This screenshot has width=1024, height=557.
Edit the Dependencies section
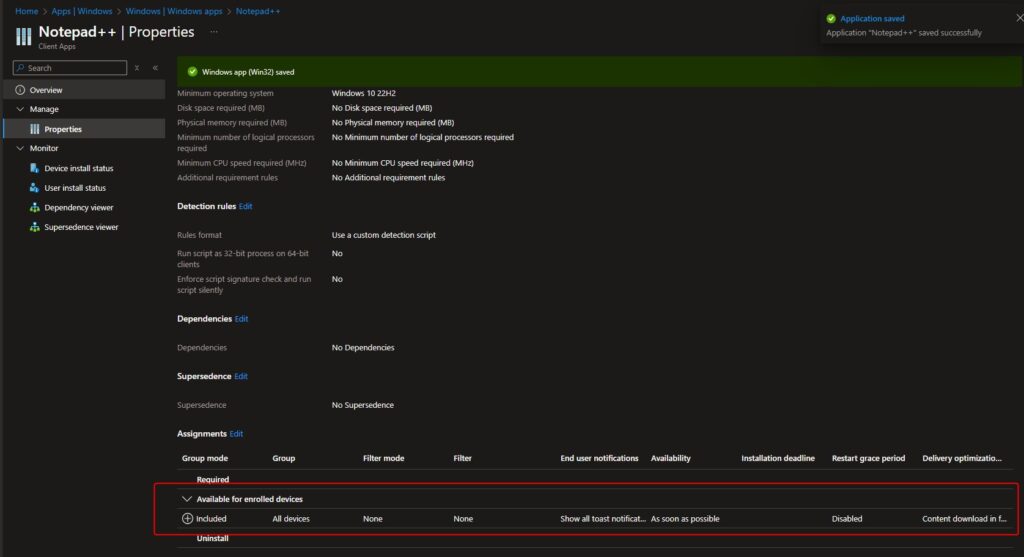pyautogui.click(x=242, y=319)
